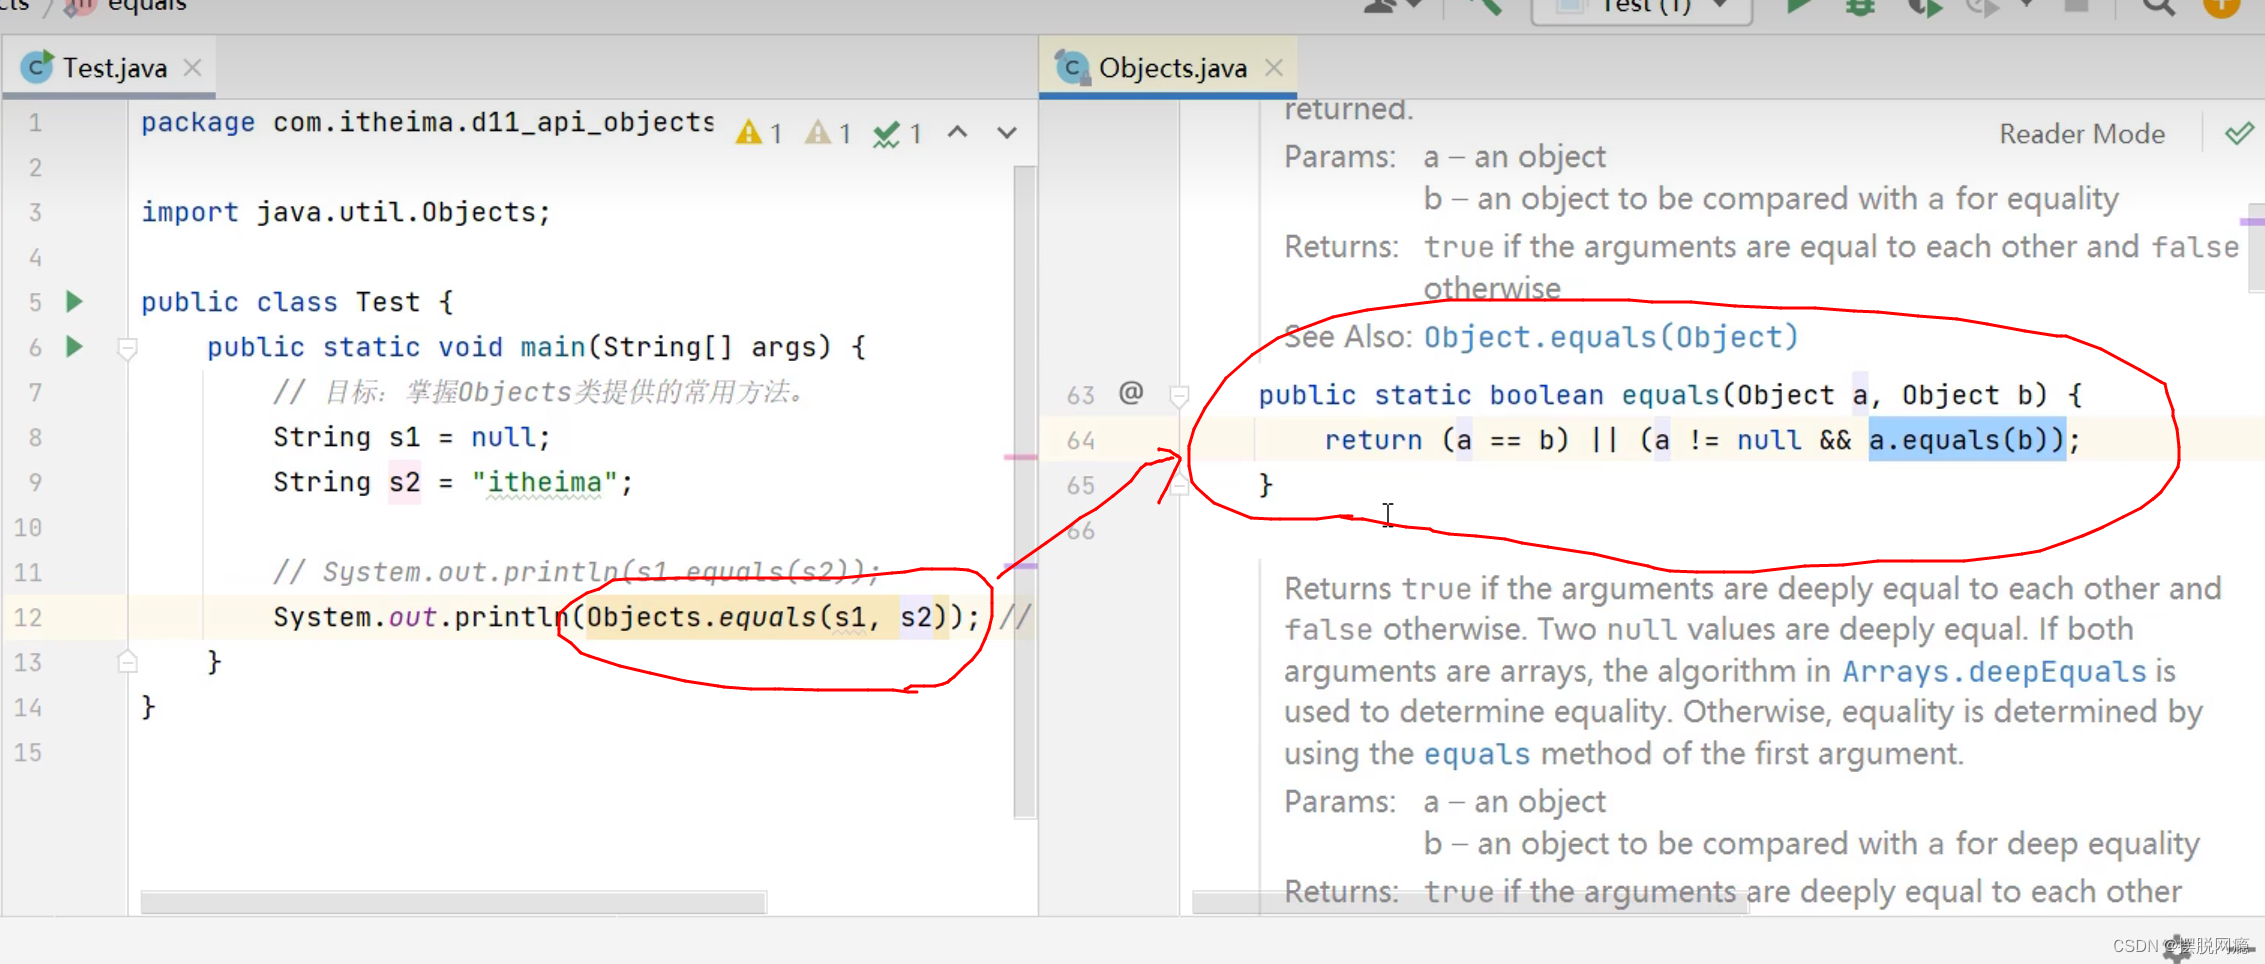Image resolution: width=2265 pixels, height=964 pixels.
Task: Click the equals breadcrumb in navigation bar
Action: point(146,5)
